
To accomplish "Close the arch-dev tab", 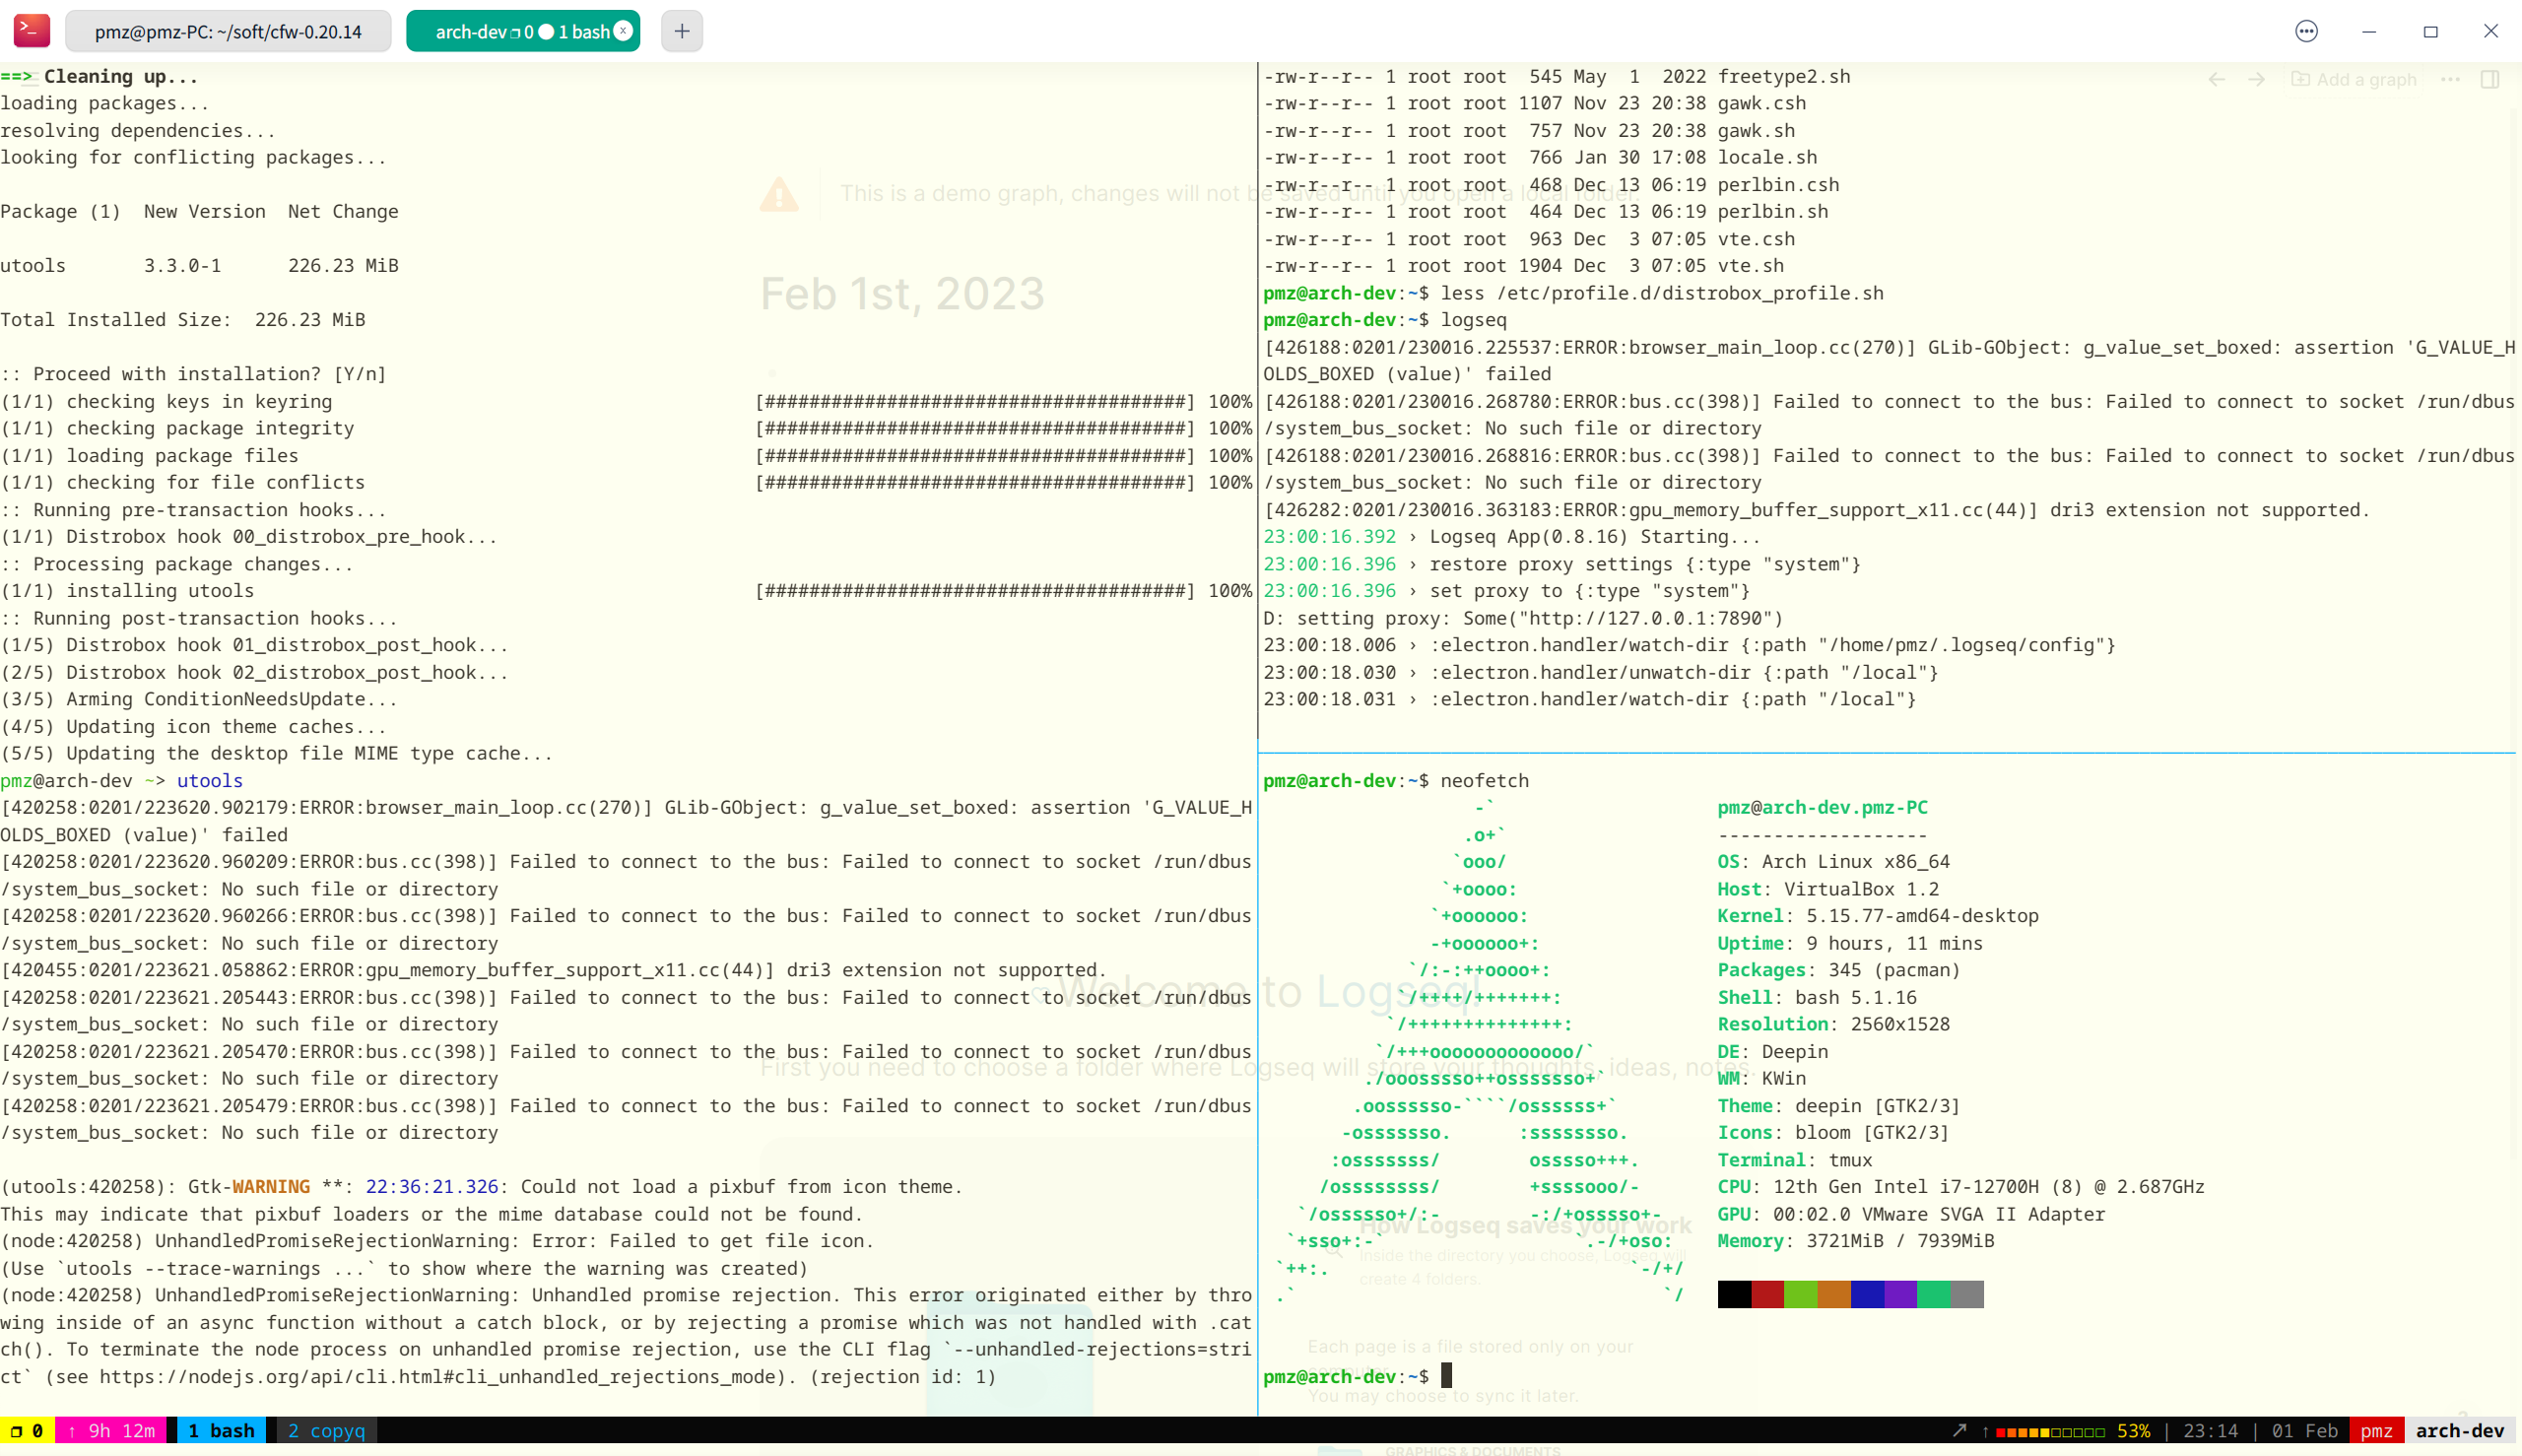I will [623, 31].
